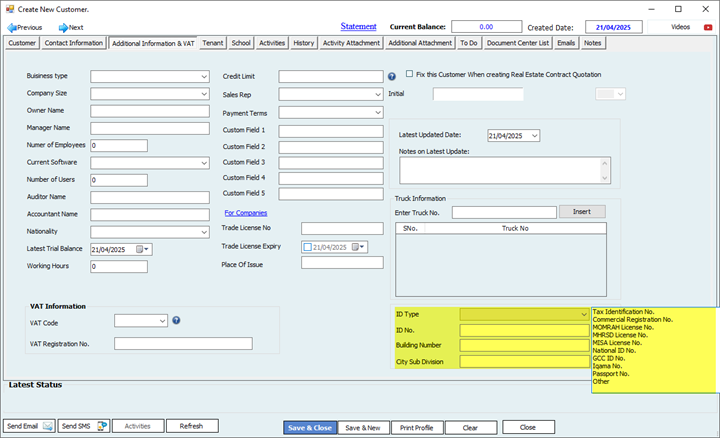Screen dimensions: 720x438
Task: Open the VAT Code dropdown
Action: [162, 321]
